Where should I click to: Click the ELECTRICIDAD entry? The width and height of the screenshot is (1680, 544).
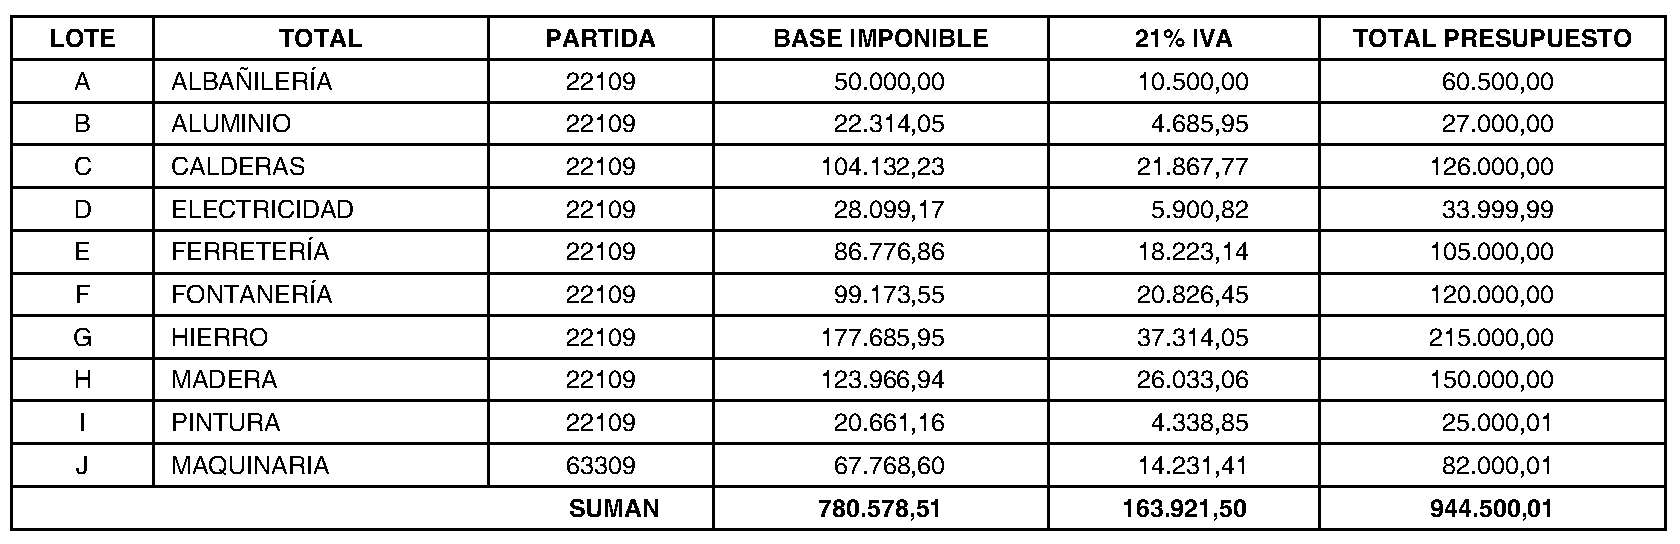click(x=262, y=209)
